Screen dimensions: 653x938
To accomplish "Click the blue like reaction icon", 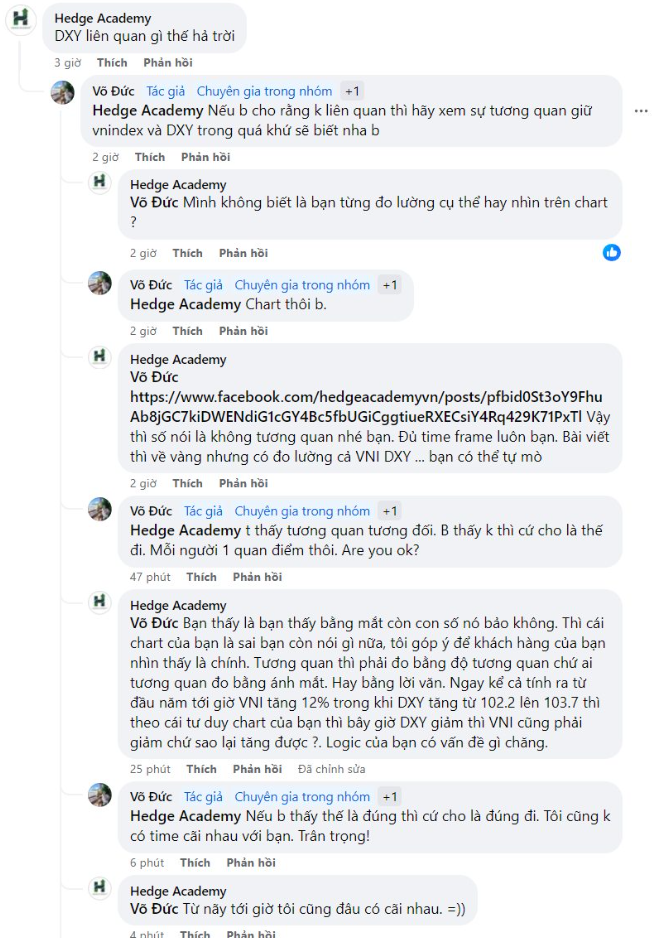I will 612,253.
